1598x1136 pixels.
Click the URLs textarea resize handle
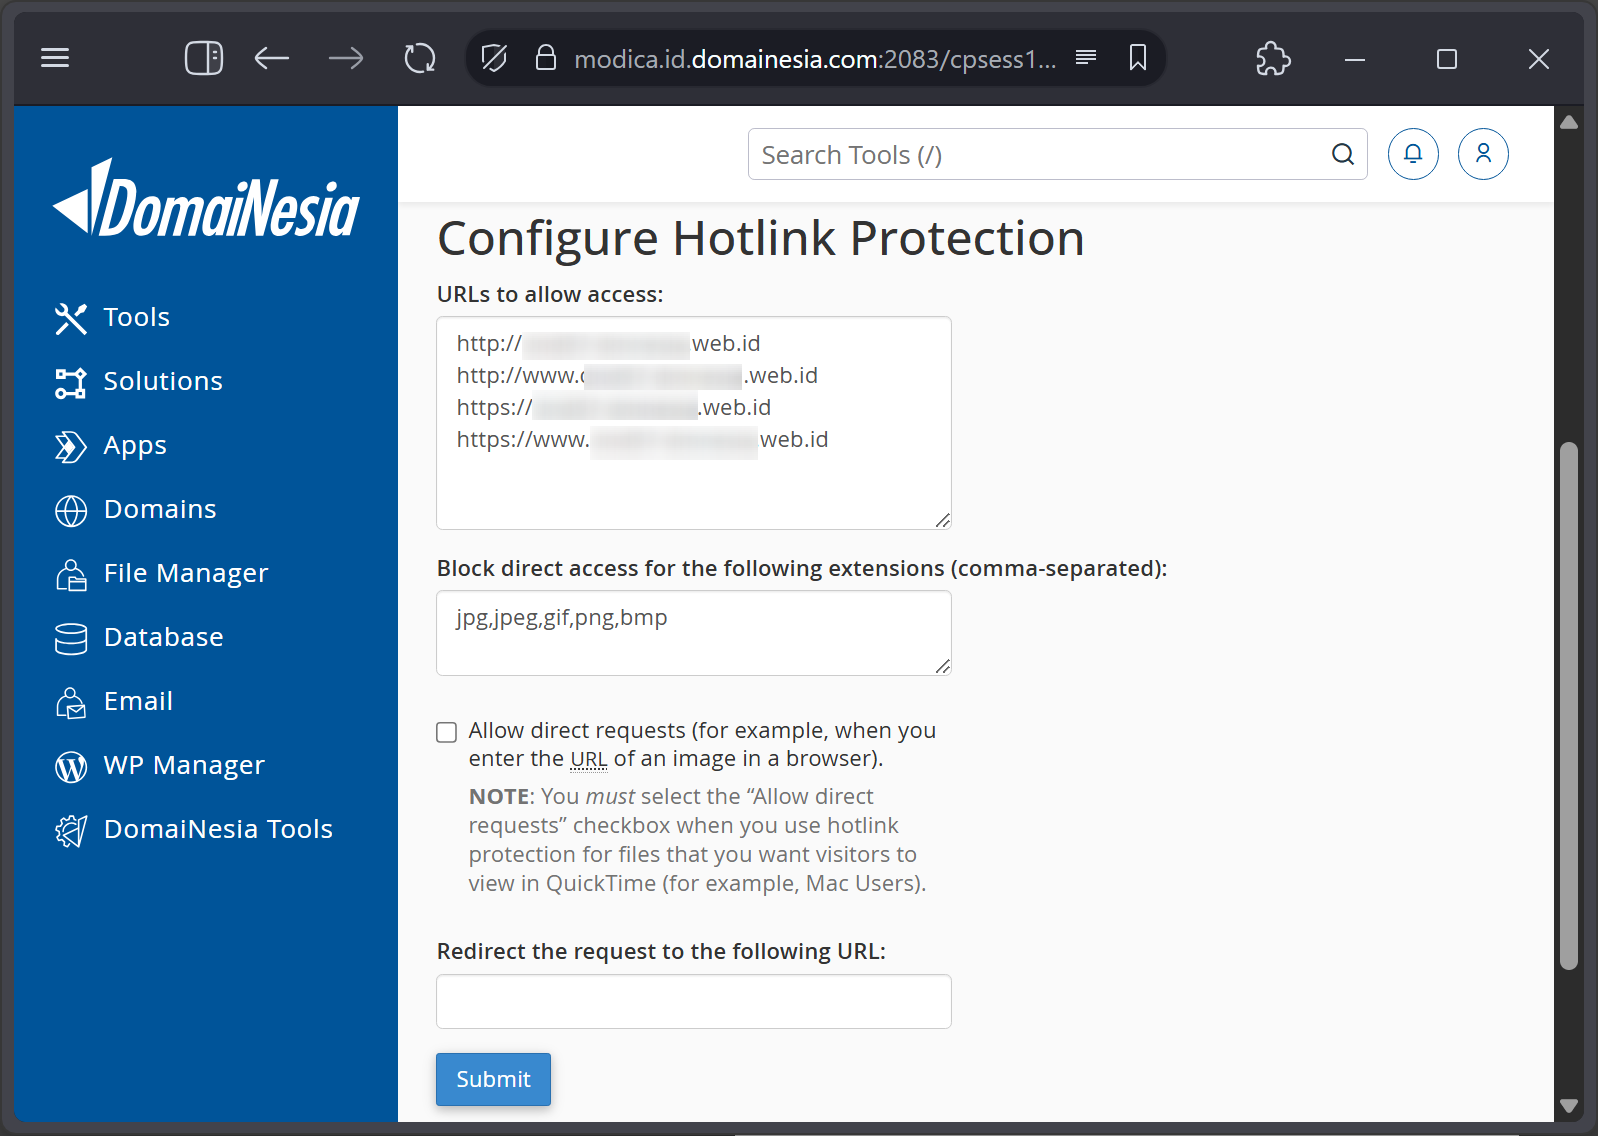(x=943, y=520)
